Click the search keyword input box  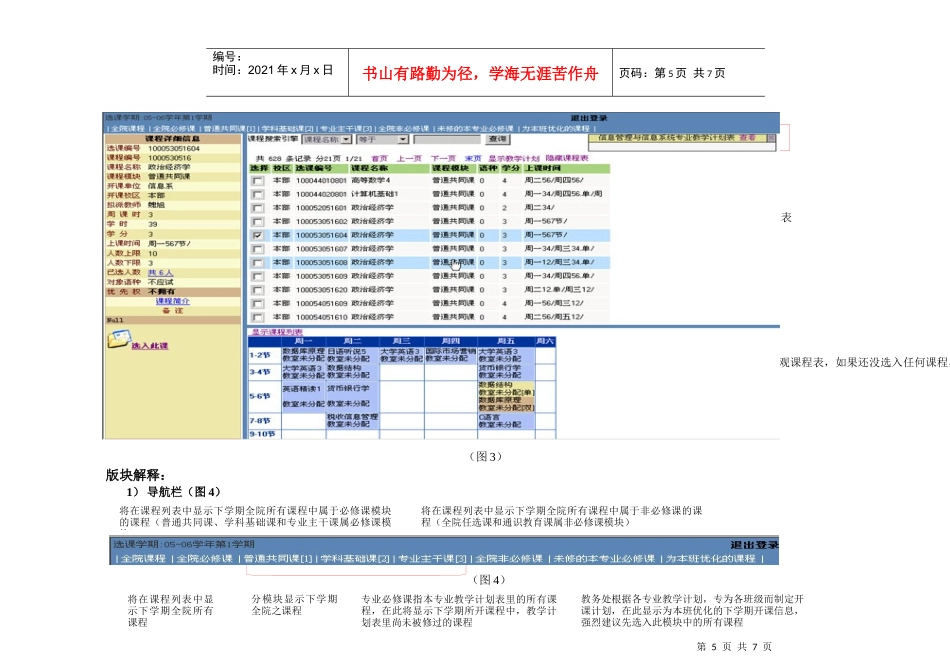pos(447,139)
